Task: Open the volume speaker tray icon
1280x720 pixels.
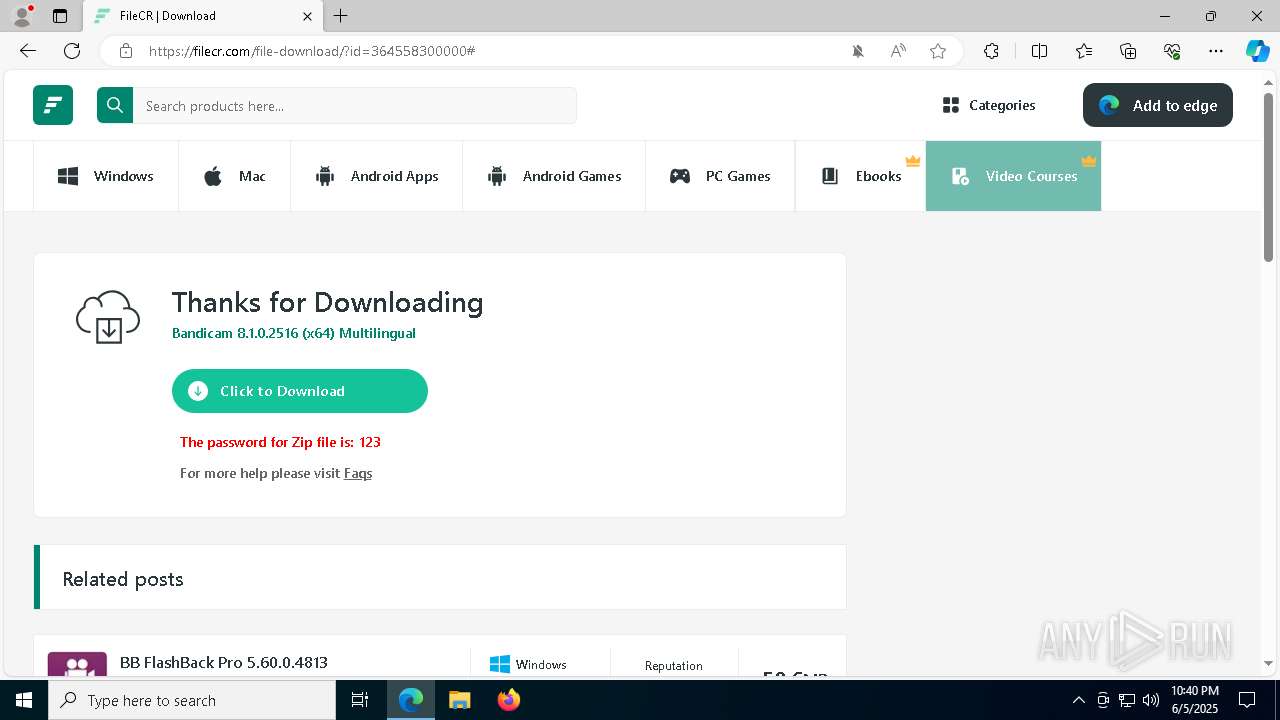Action: click(x=1151, y=700)
